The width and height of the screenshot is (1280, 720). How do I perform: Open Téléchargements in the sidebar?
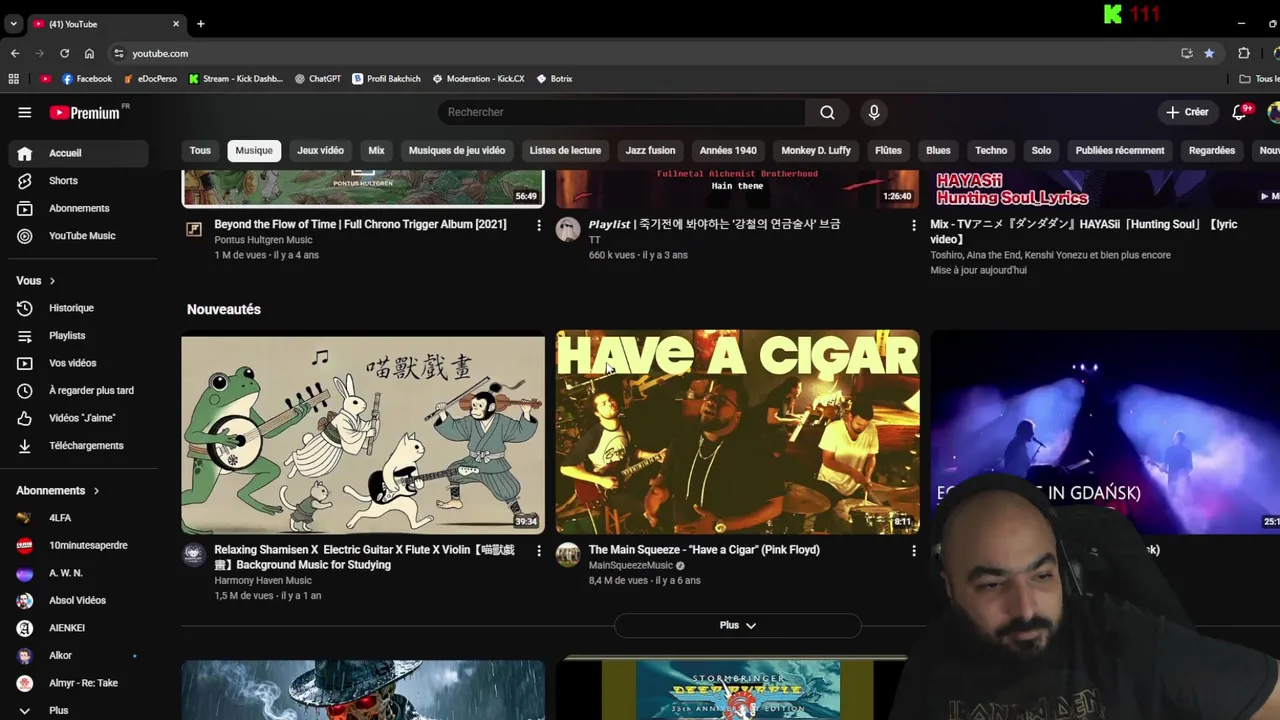78,446
